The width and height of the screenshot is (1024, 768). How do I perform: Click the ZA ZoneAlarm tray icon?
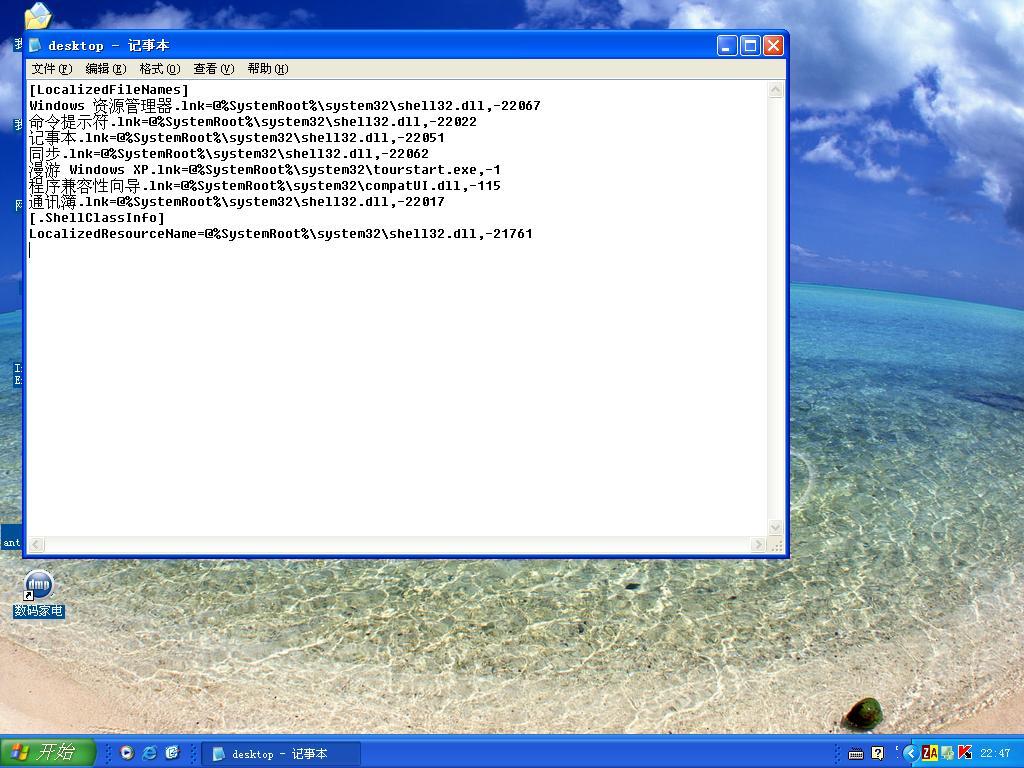tap(929, 753)
